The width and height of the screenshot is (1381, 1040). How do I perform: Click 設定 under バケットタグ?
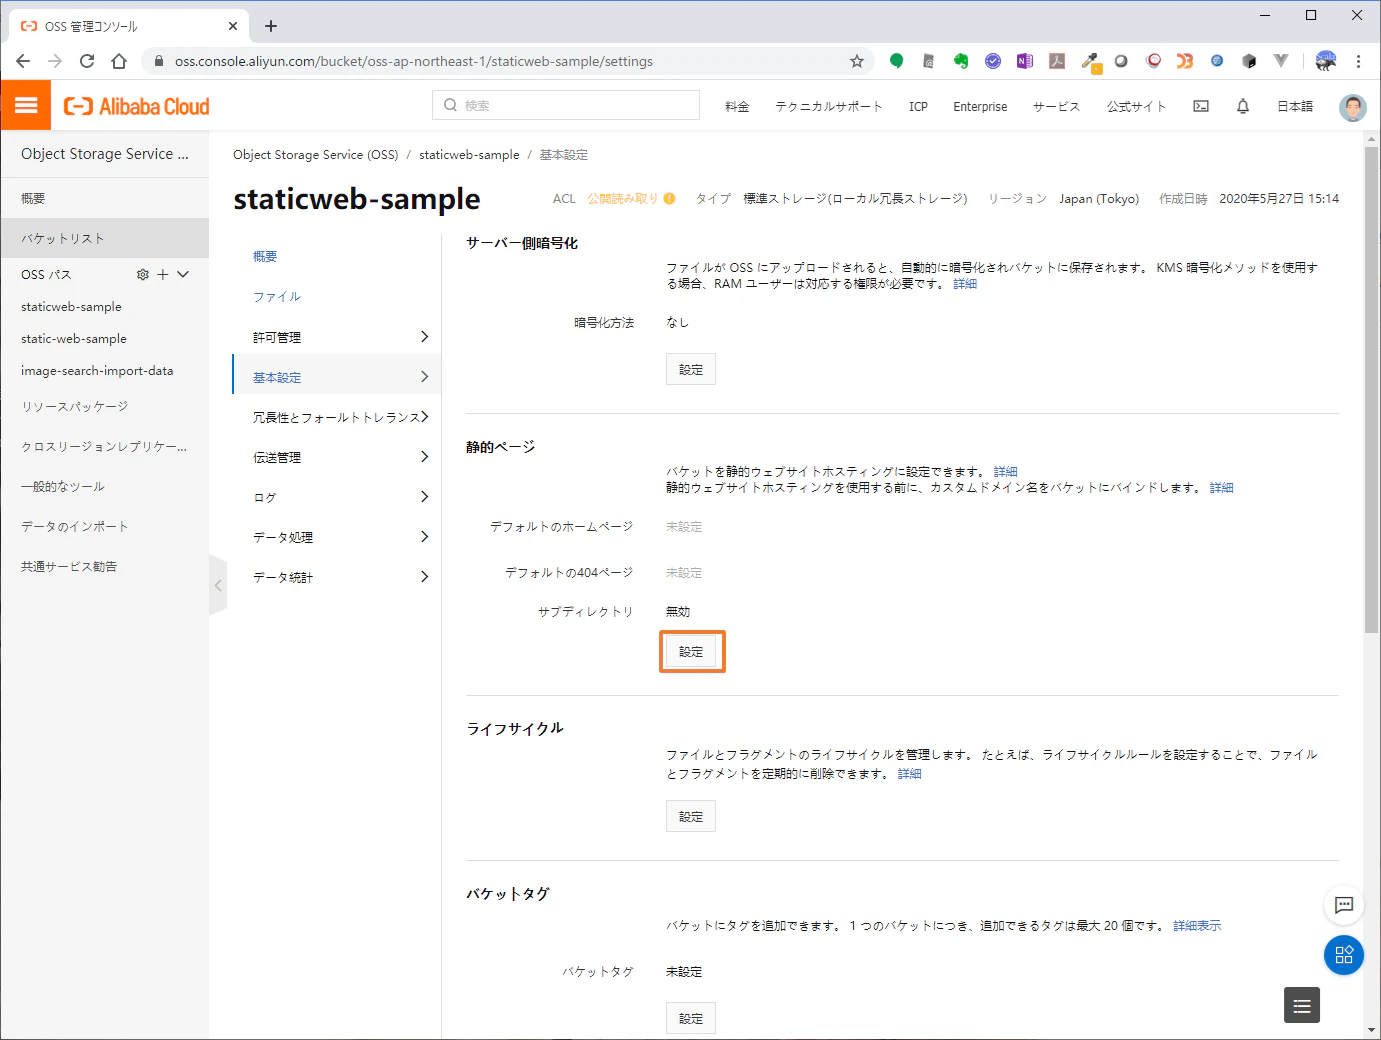click(691, 1018)
